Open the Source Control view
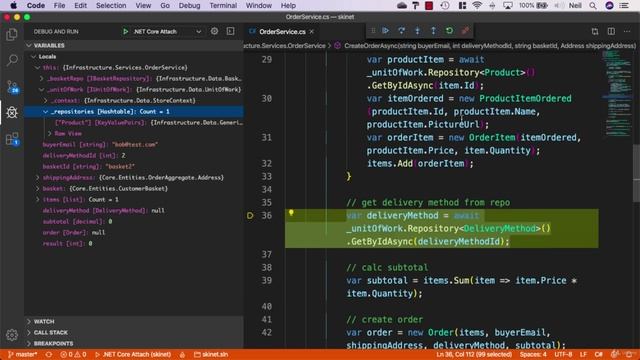 point(12,86)
